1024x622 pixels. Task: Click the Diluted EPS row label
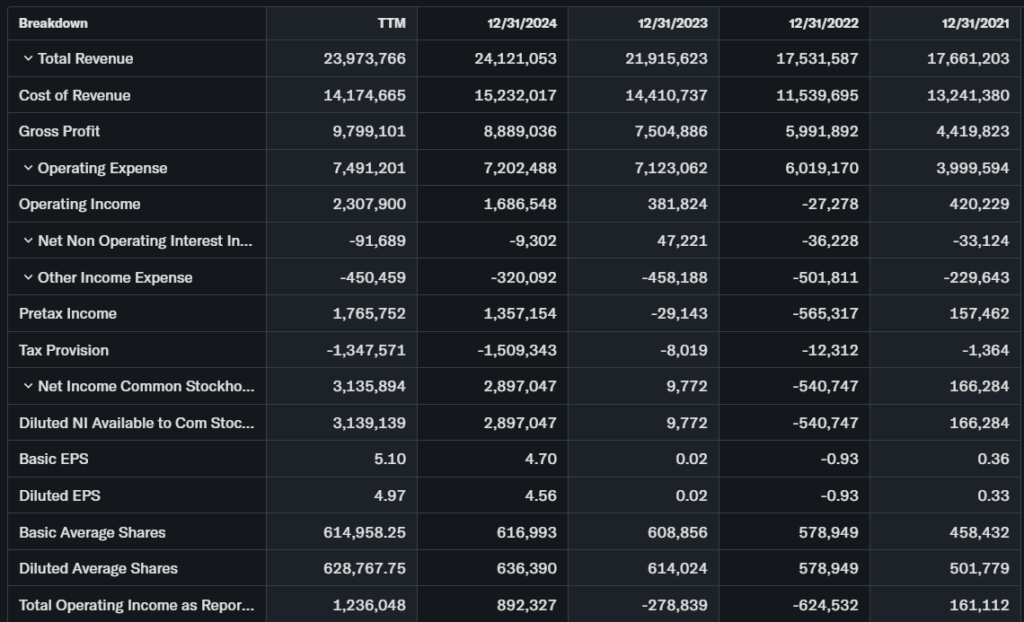(60, 495)
